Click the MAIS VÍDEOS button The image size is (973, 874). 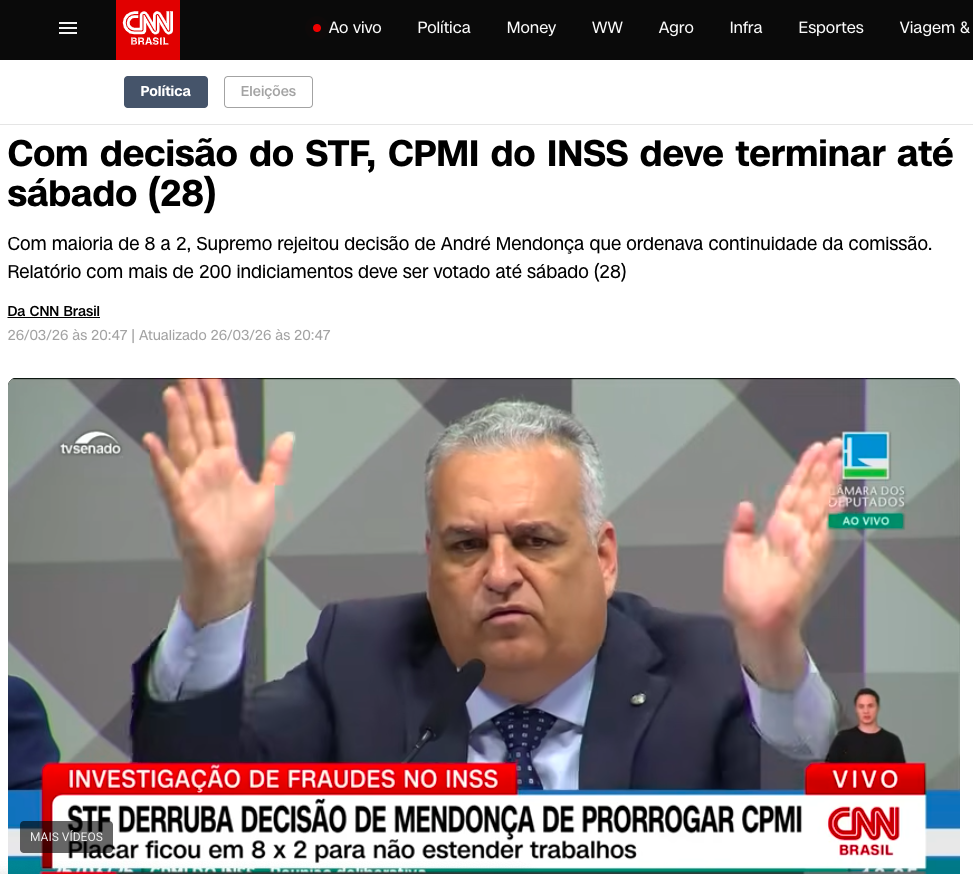tap(66, 837)
